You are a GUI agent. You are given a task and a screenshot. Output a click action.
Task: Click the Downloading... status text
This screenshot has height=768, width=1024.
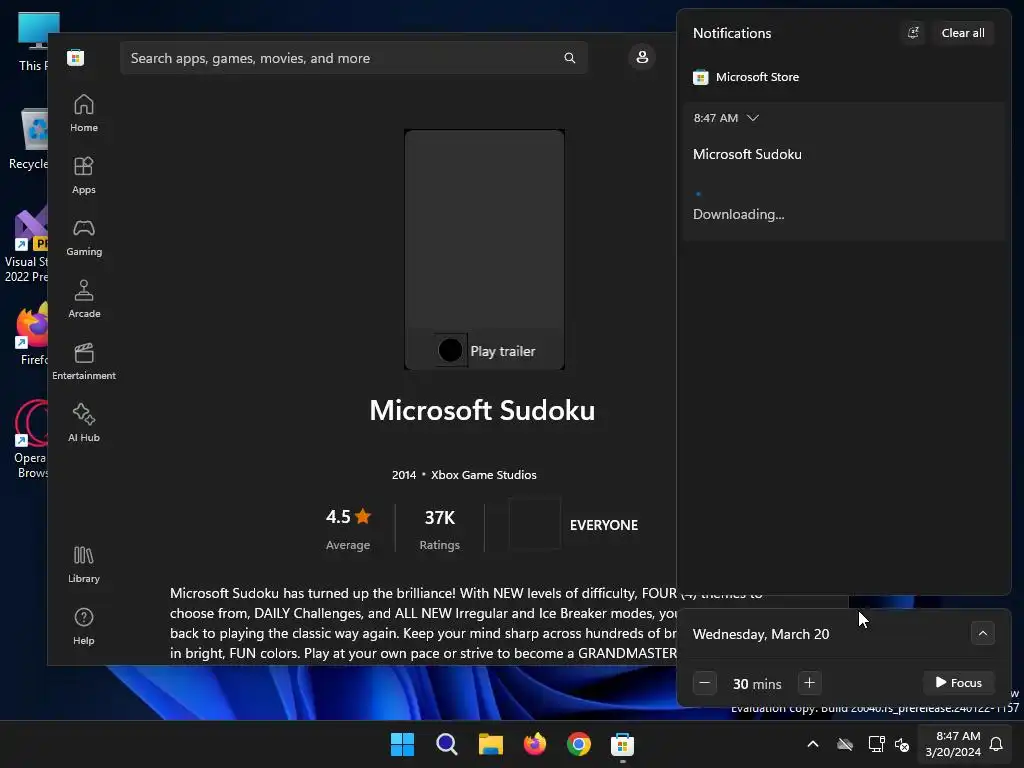pos(739,214)
